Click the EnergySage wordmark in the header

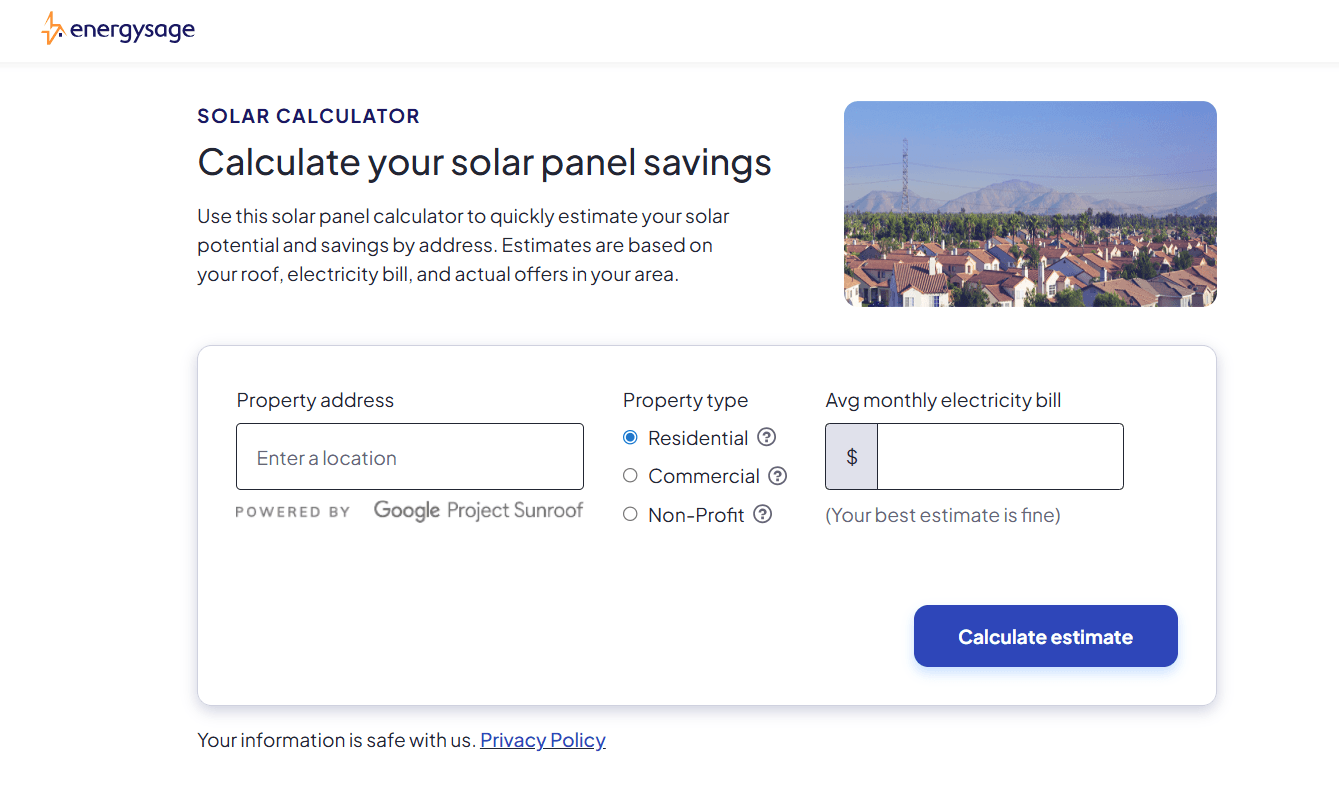coord(133,29)
